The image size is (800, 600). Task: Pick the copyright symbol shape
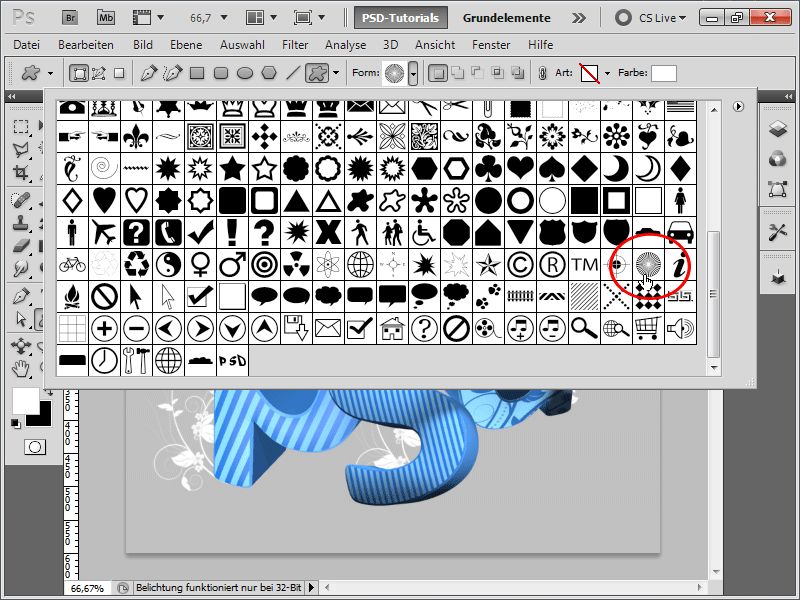point(520,265)
